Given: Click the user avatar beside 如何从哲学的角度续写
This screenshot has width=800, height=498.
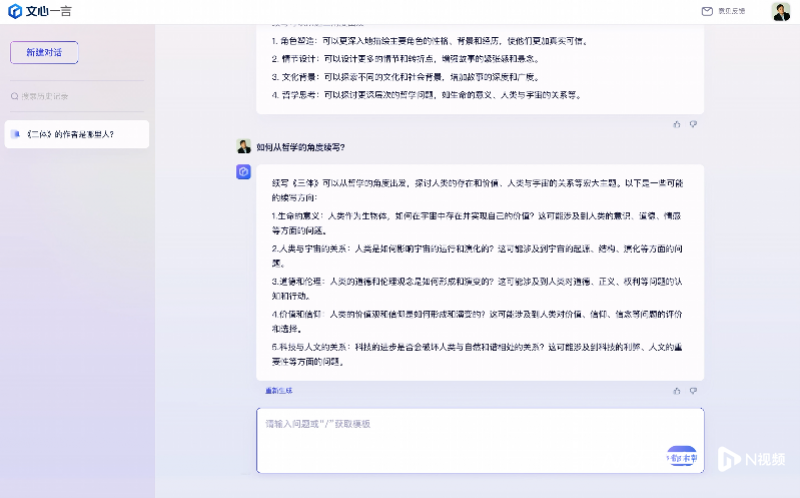Looking at the screenshot, I should (x=244, y=146).
